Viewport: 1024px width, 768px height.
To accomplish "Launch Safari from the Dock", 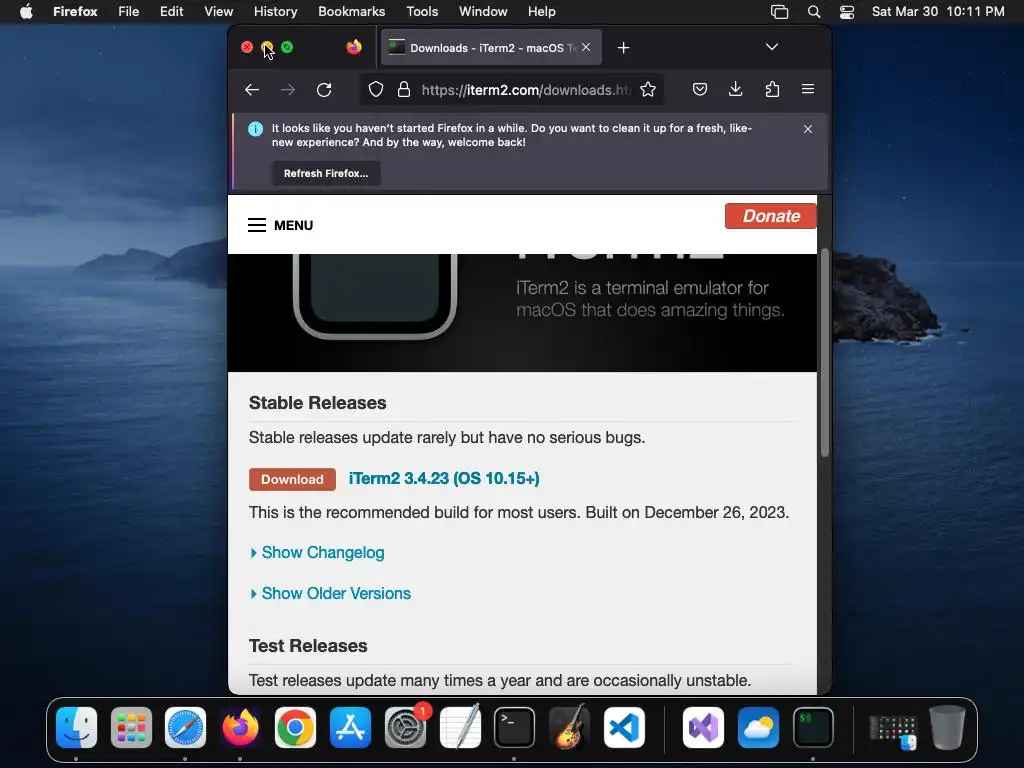I will coord(185,728).
